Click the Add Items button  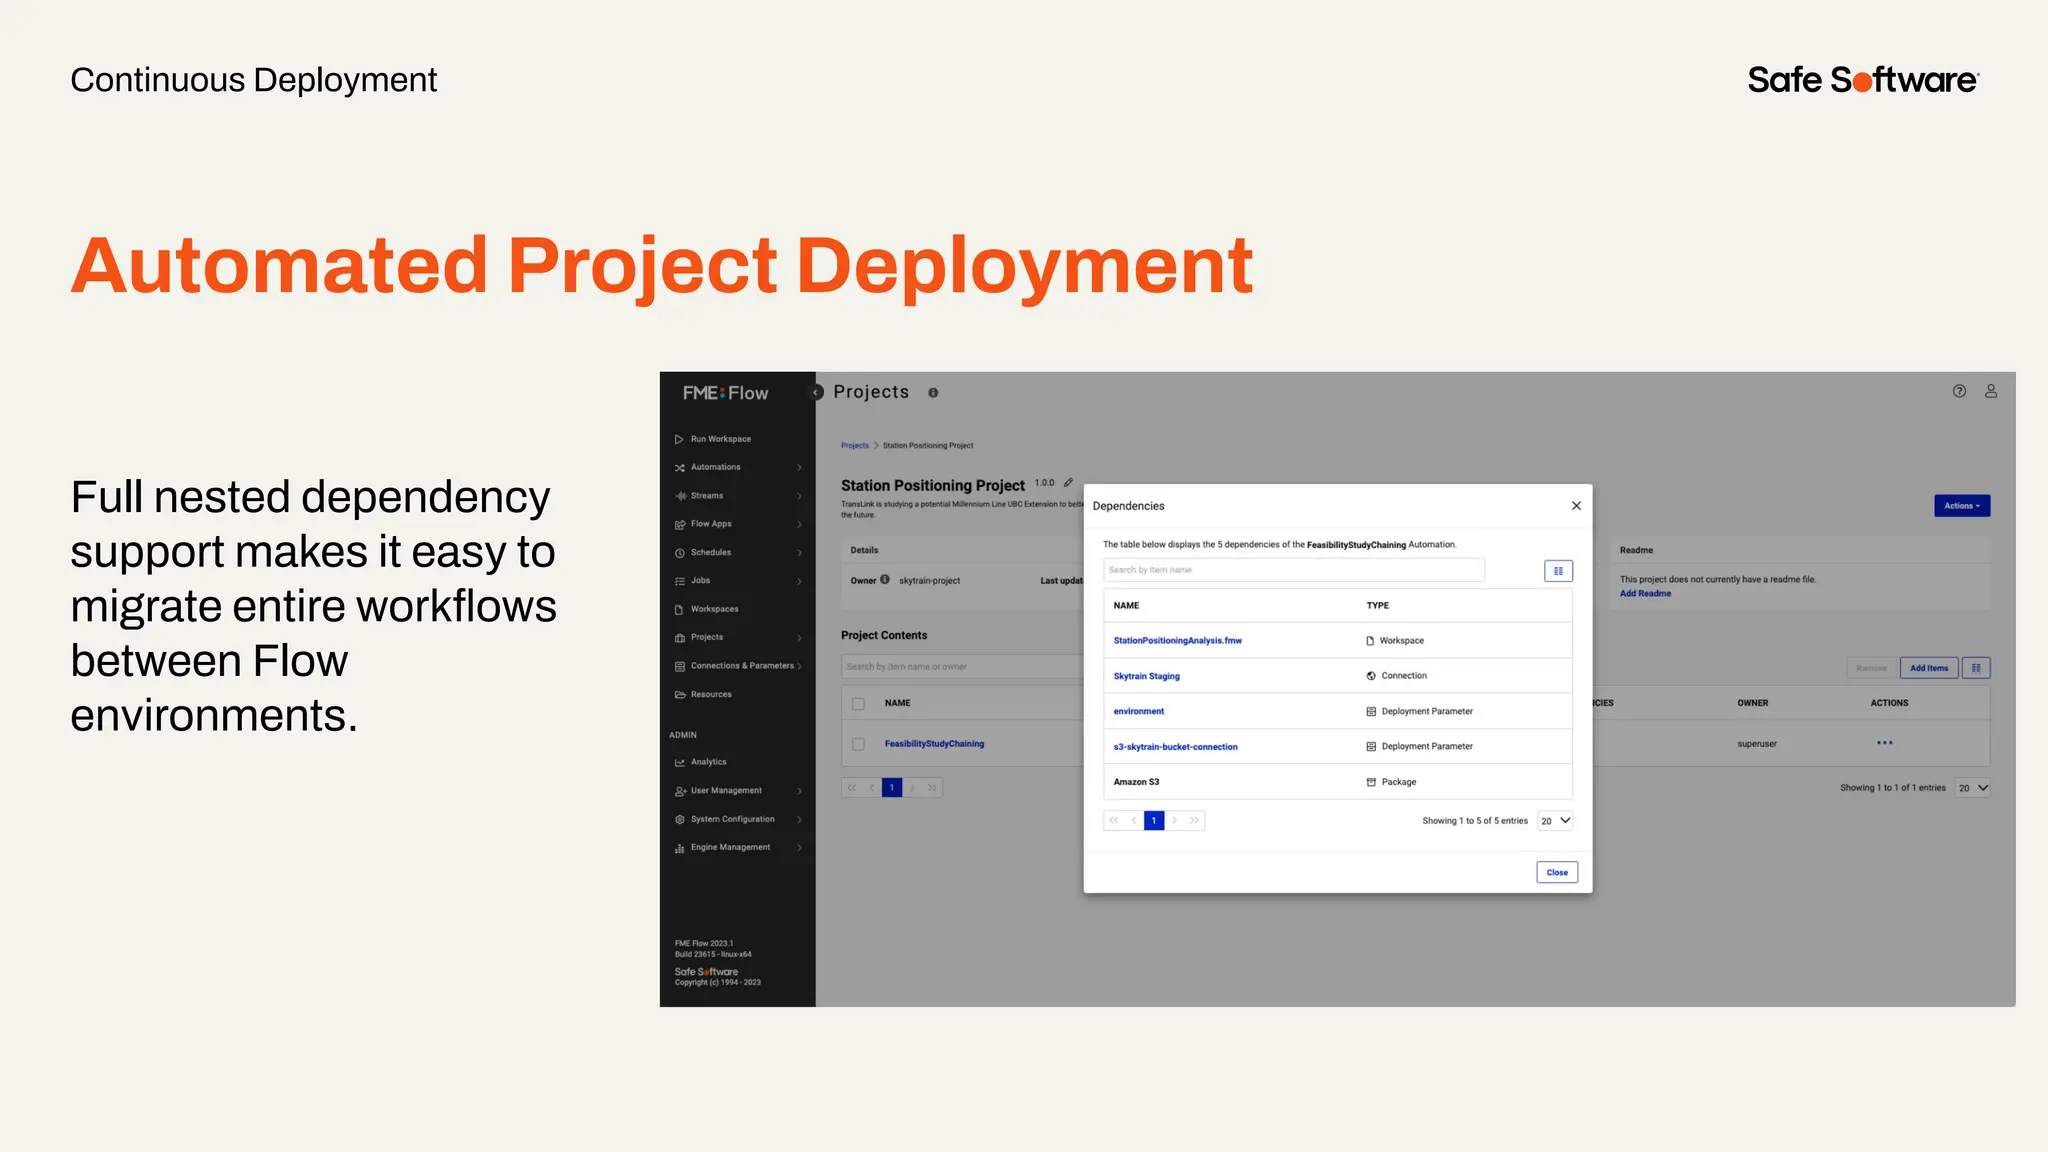[x=1929, y=668]
